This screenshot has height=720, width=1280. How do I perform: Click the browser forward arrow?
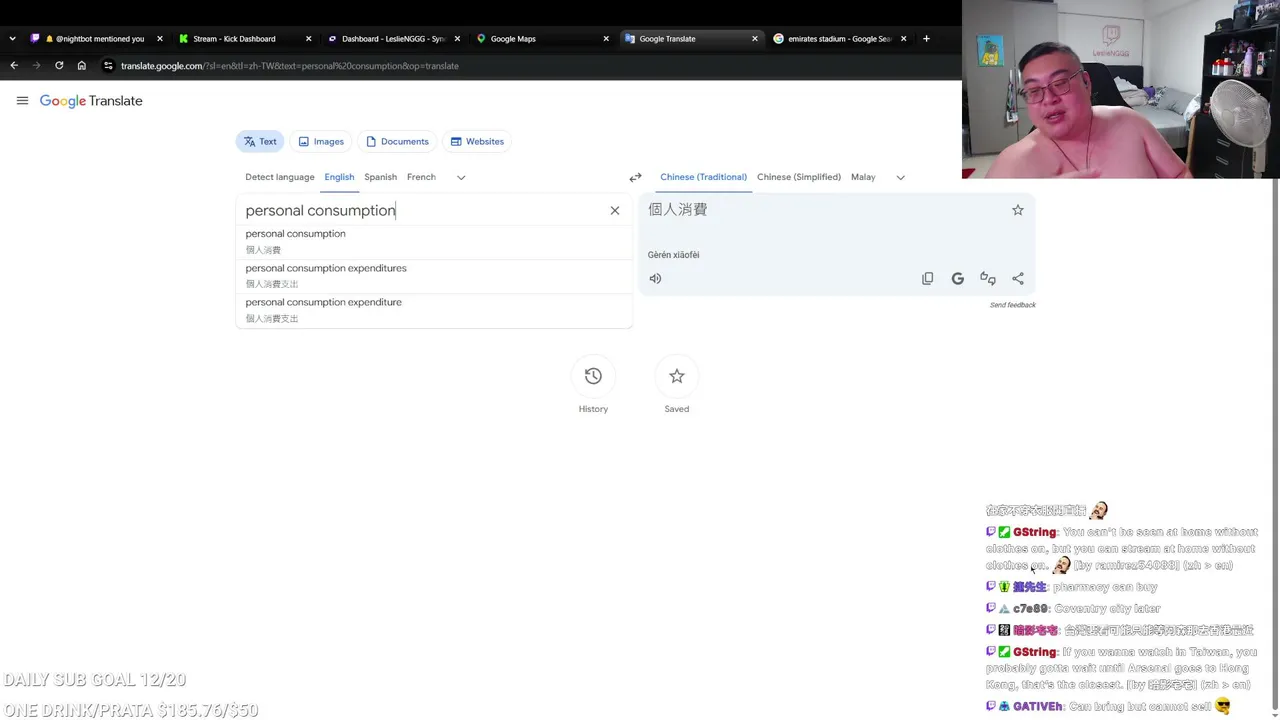pyautogui.click(x=37, y=66)
